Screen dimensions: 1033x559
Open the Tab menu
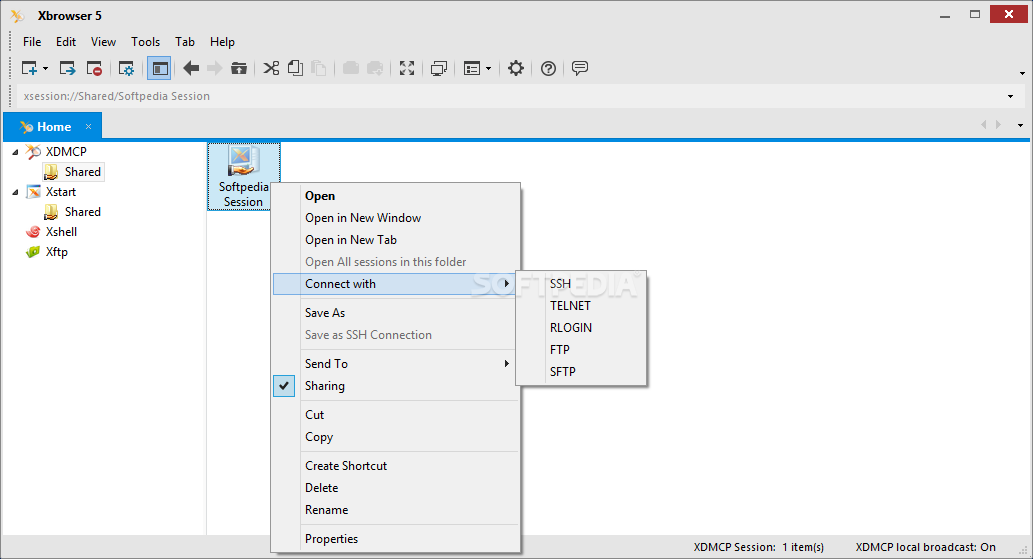coord(185,41)
